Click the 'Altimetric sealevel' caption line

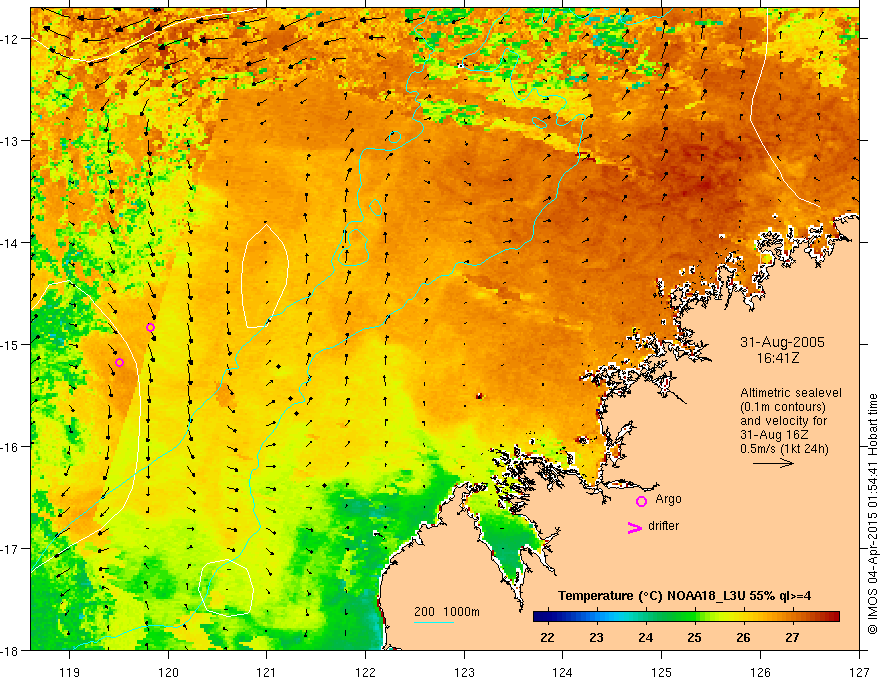click(791, 393)
